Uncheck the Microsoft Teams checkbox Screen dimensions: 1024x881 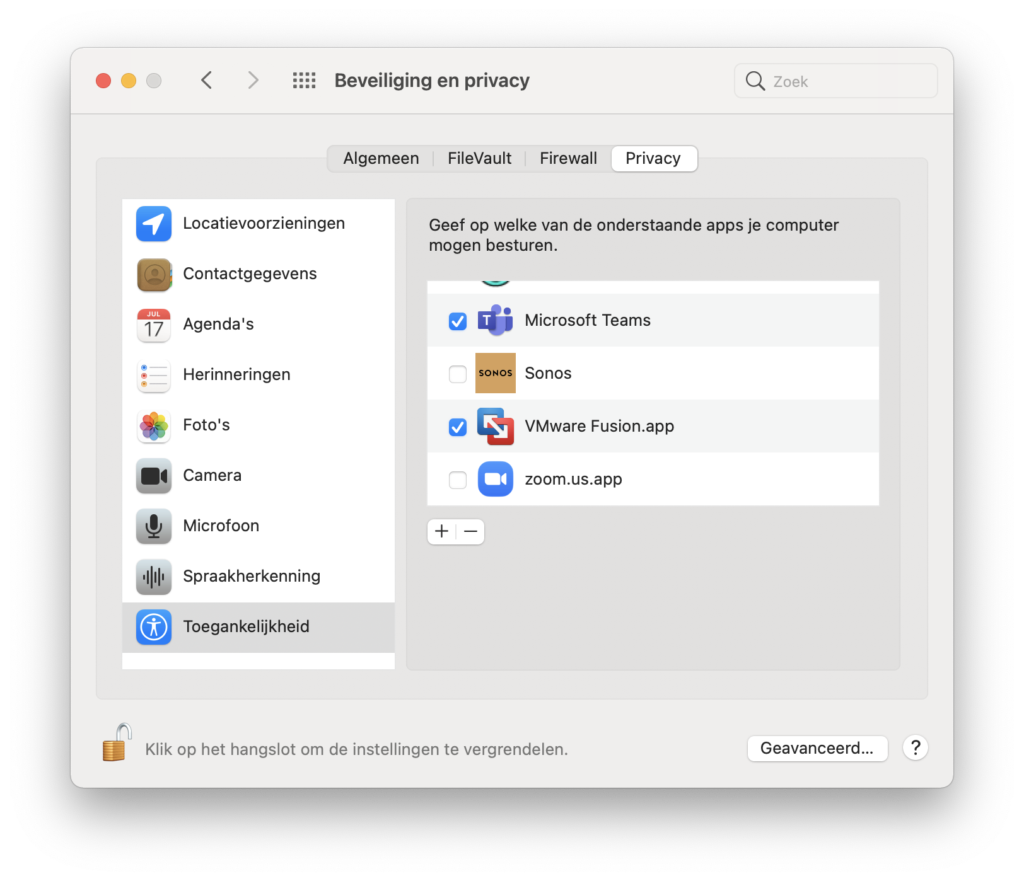click(x=458, y=321)
